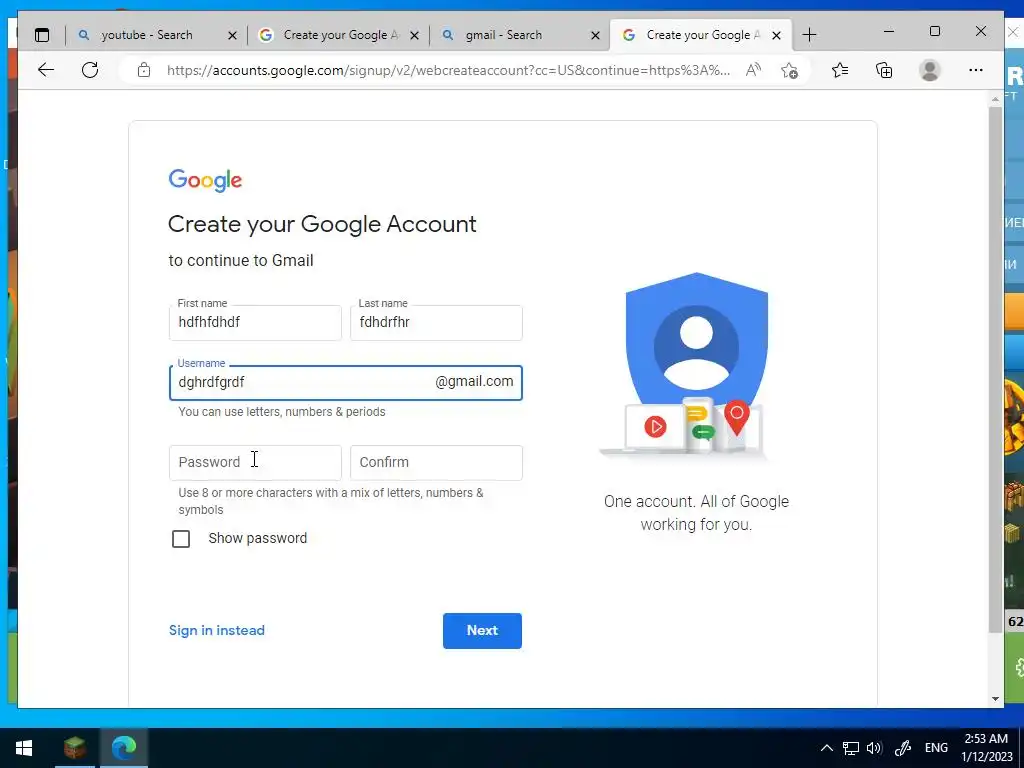Click the page scroll up arrow

(995, 99)
